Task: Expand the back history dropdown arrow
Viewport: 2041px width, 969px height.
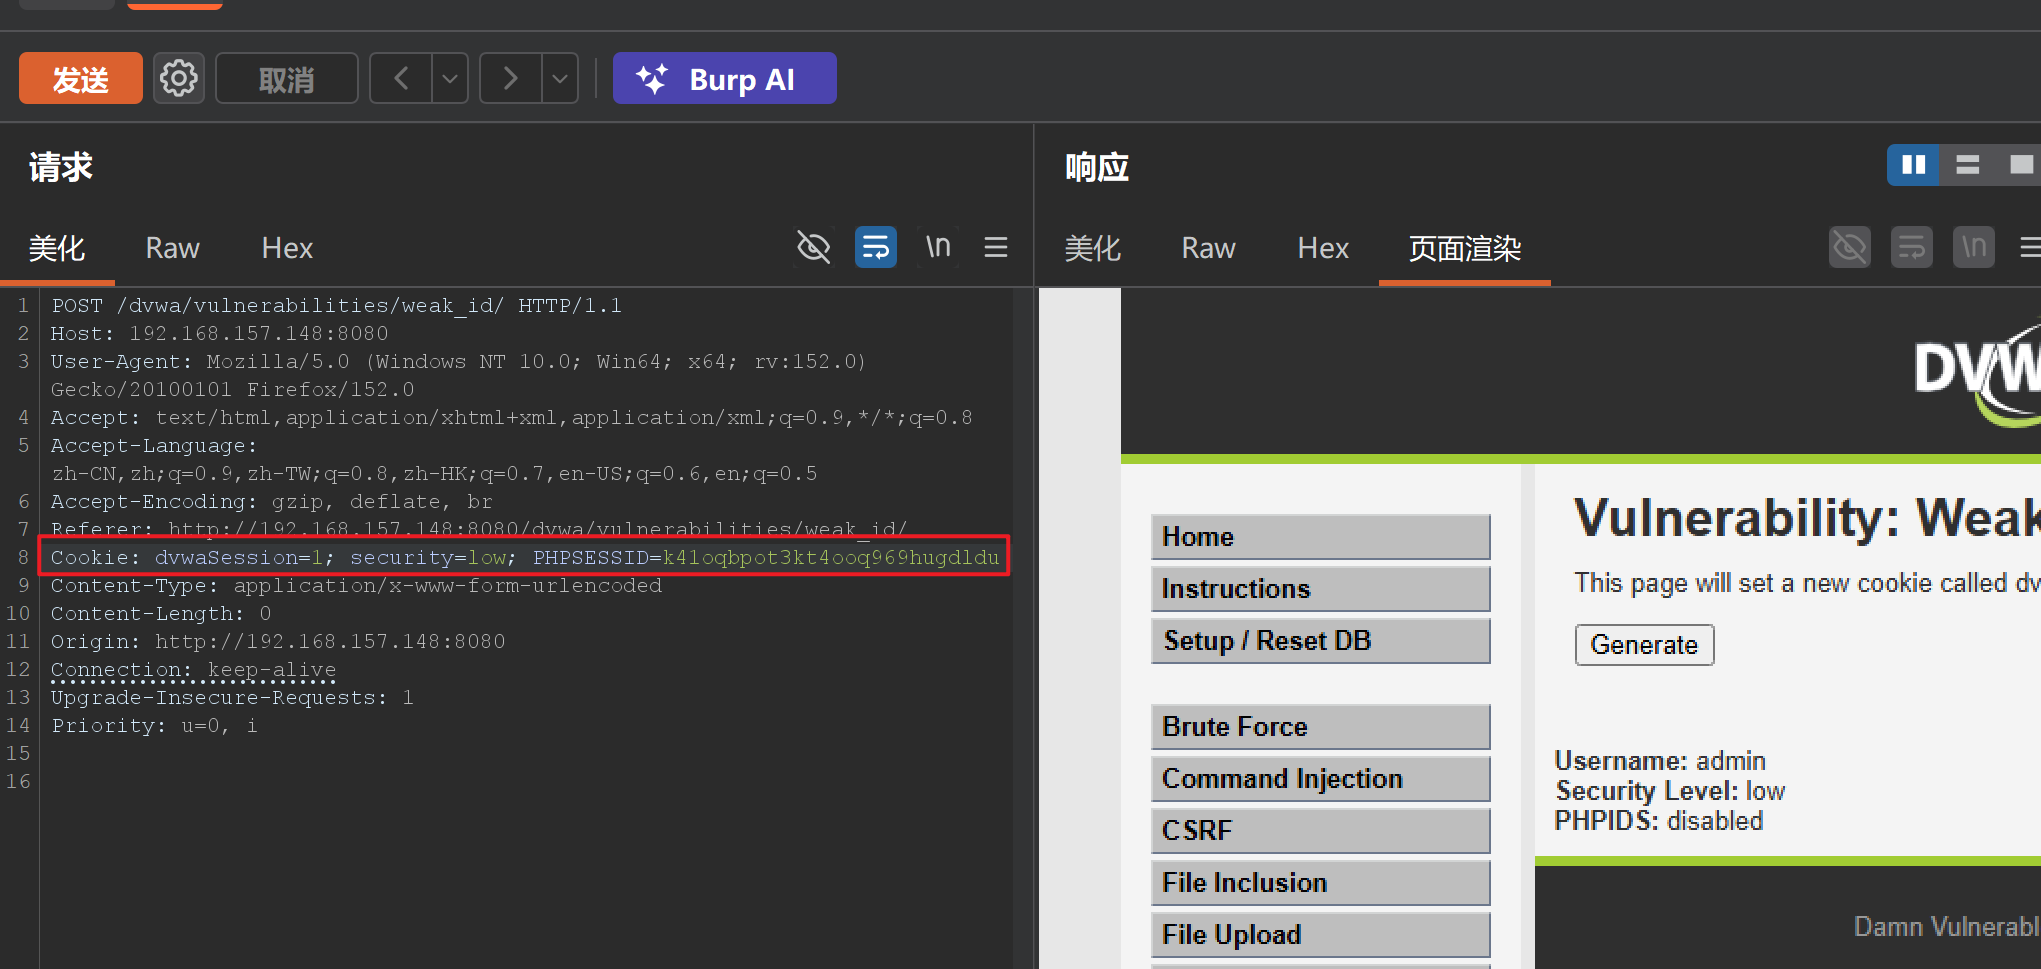Action: coord(450,78)
